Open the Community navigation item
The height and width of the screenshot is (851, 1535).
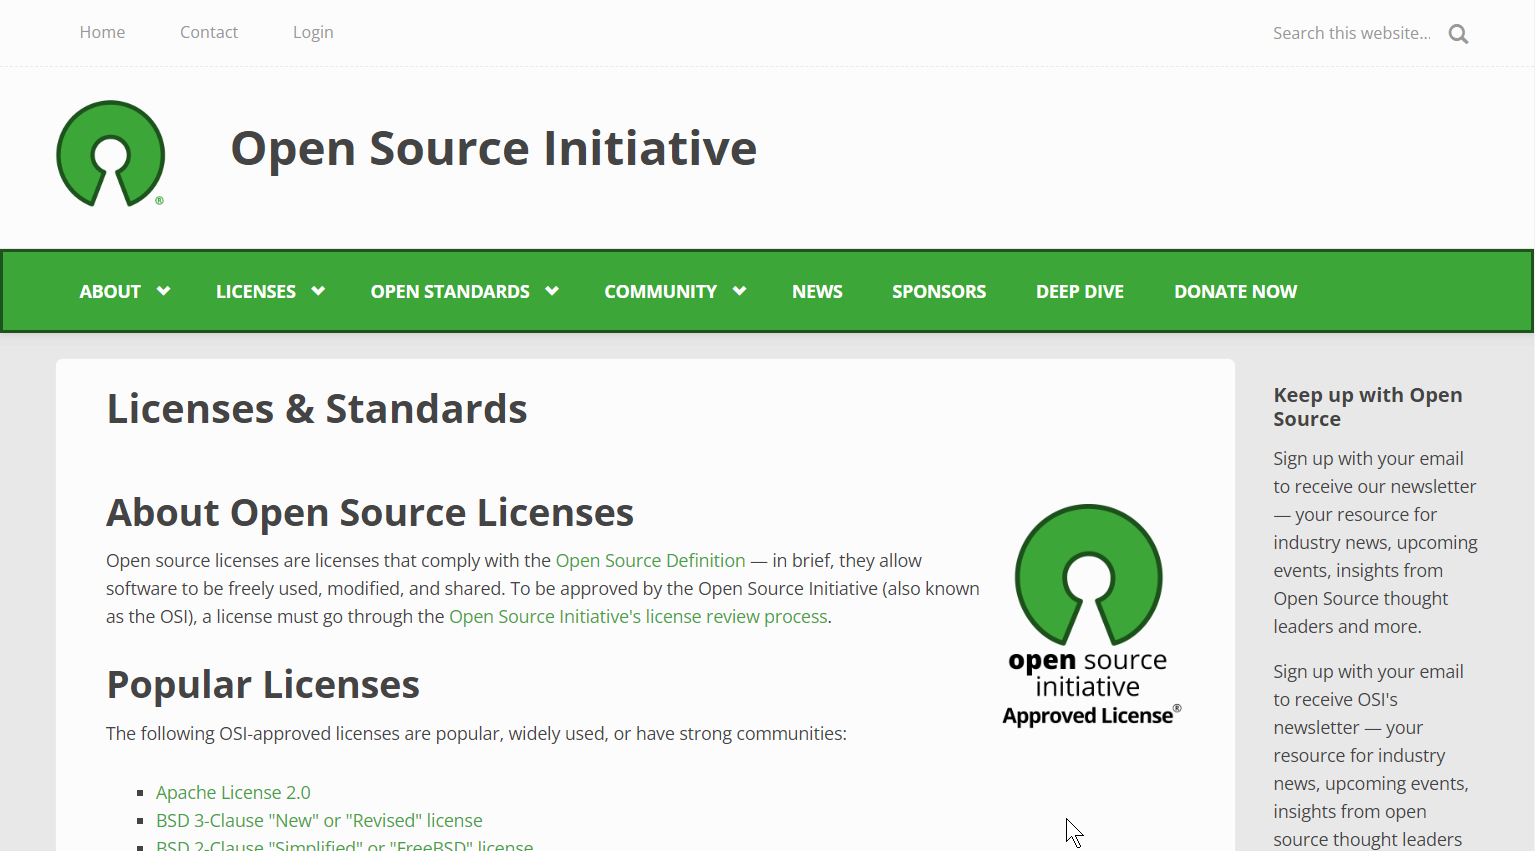point(660,291)
